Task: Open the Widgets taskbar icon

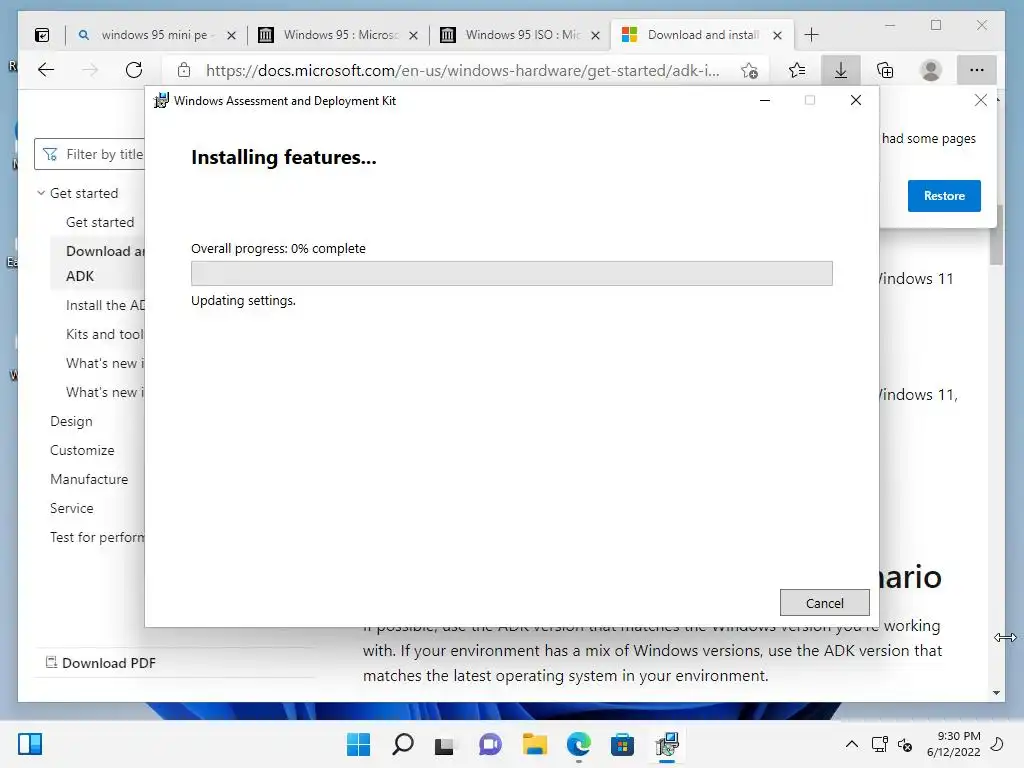Action: 30,744
